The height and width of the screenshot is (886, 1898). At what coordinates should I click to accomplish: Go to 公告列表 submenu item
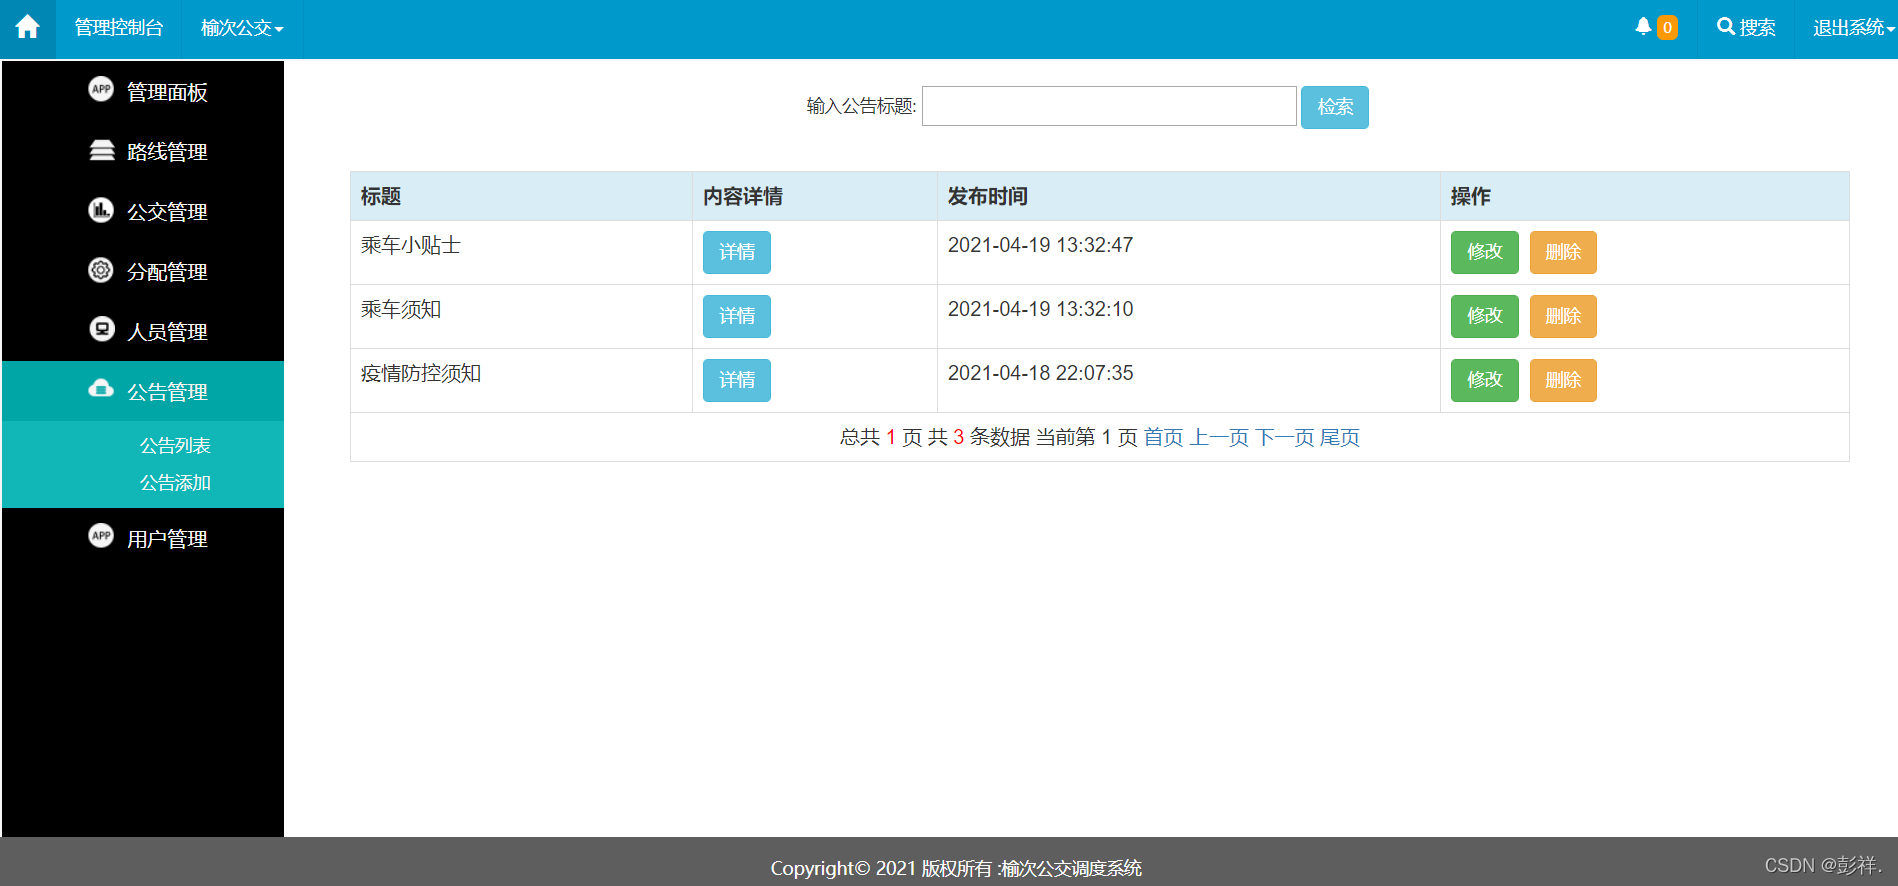[x=175, y=445]
